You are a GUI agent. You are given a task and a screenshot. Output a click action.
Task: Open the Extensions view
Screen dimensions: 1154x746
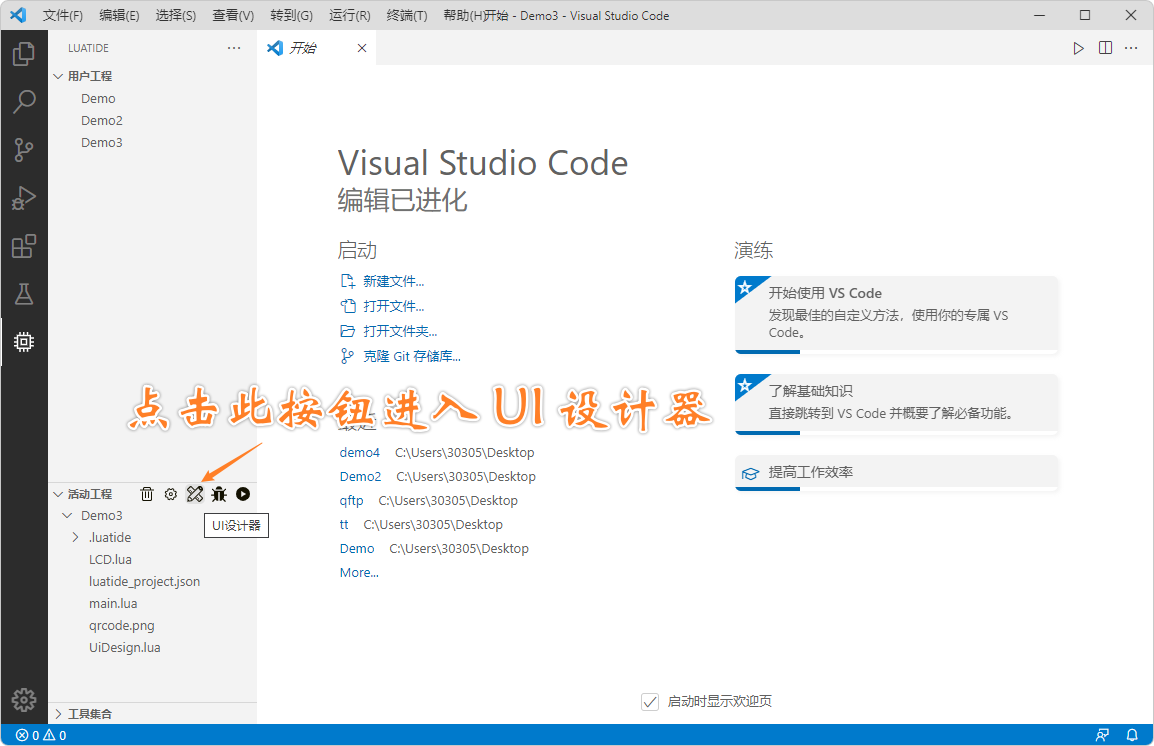[x=24, y=246]
